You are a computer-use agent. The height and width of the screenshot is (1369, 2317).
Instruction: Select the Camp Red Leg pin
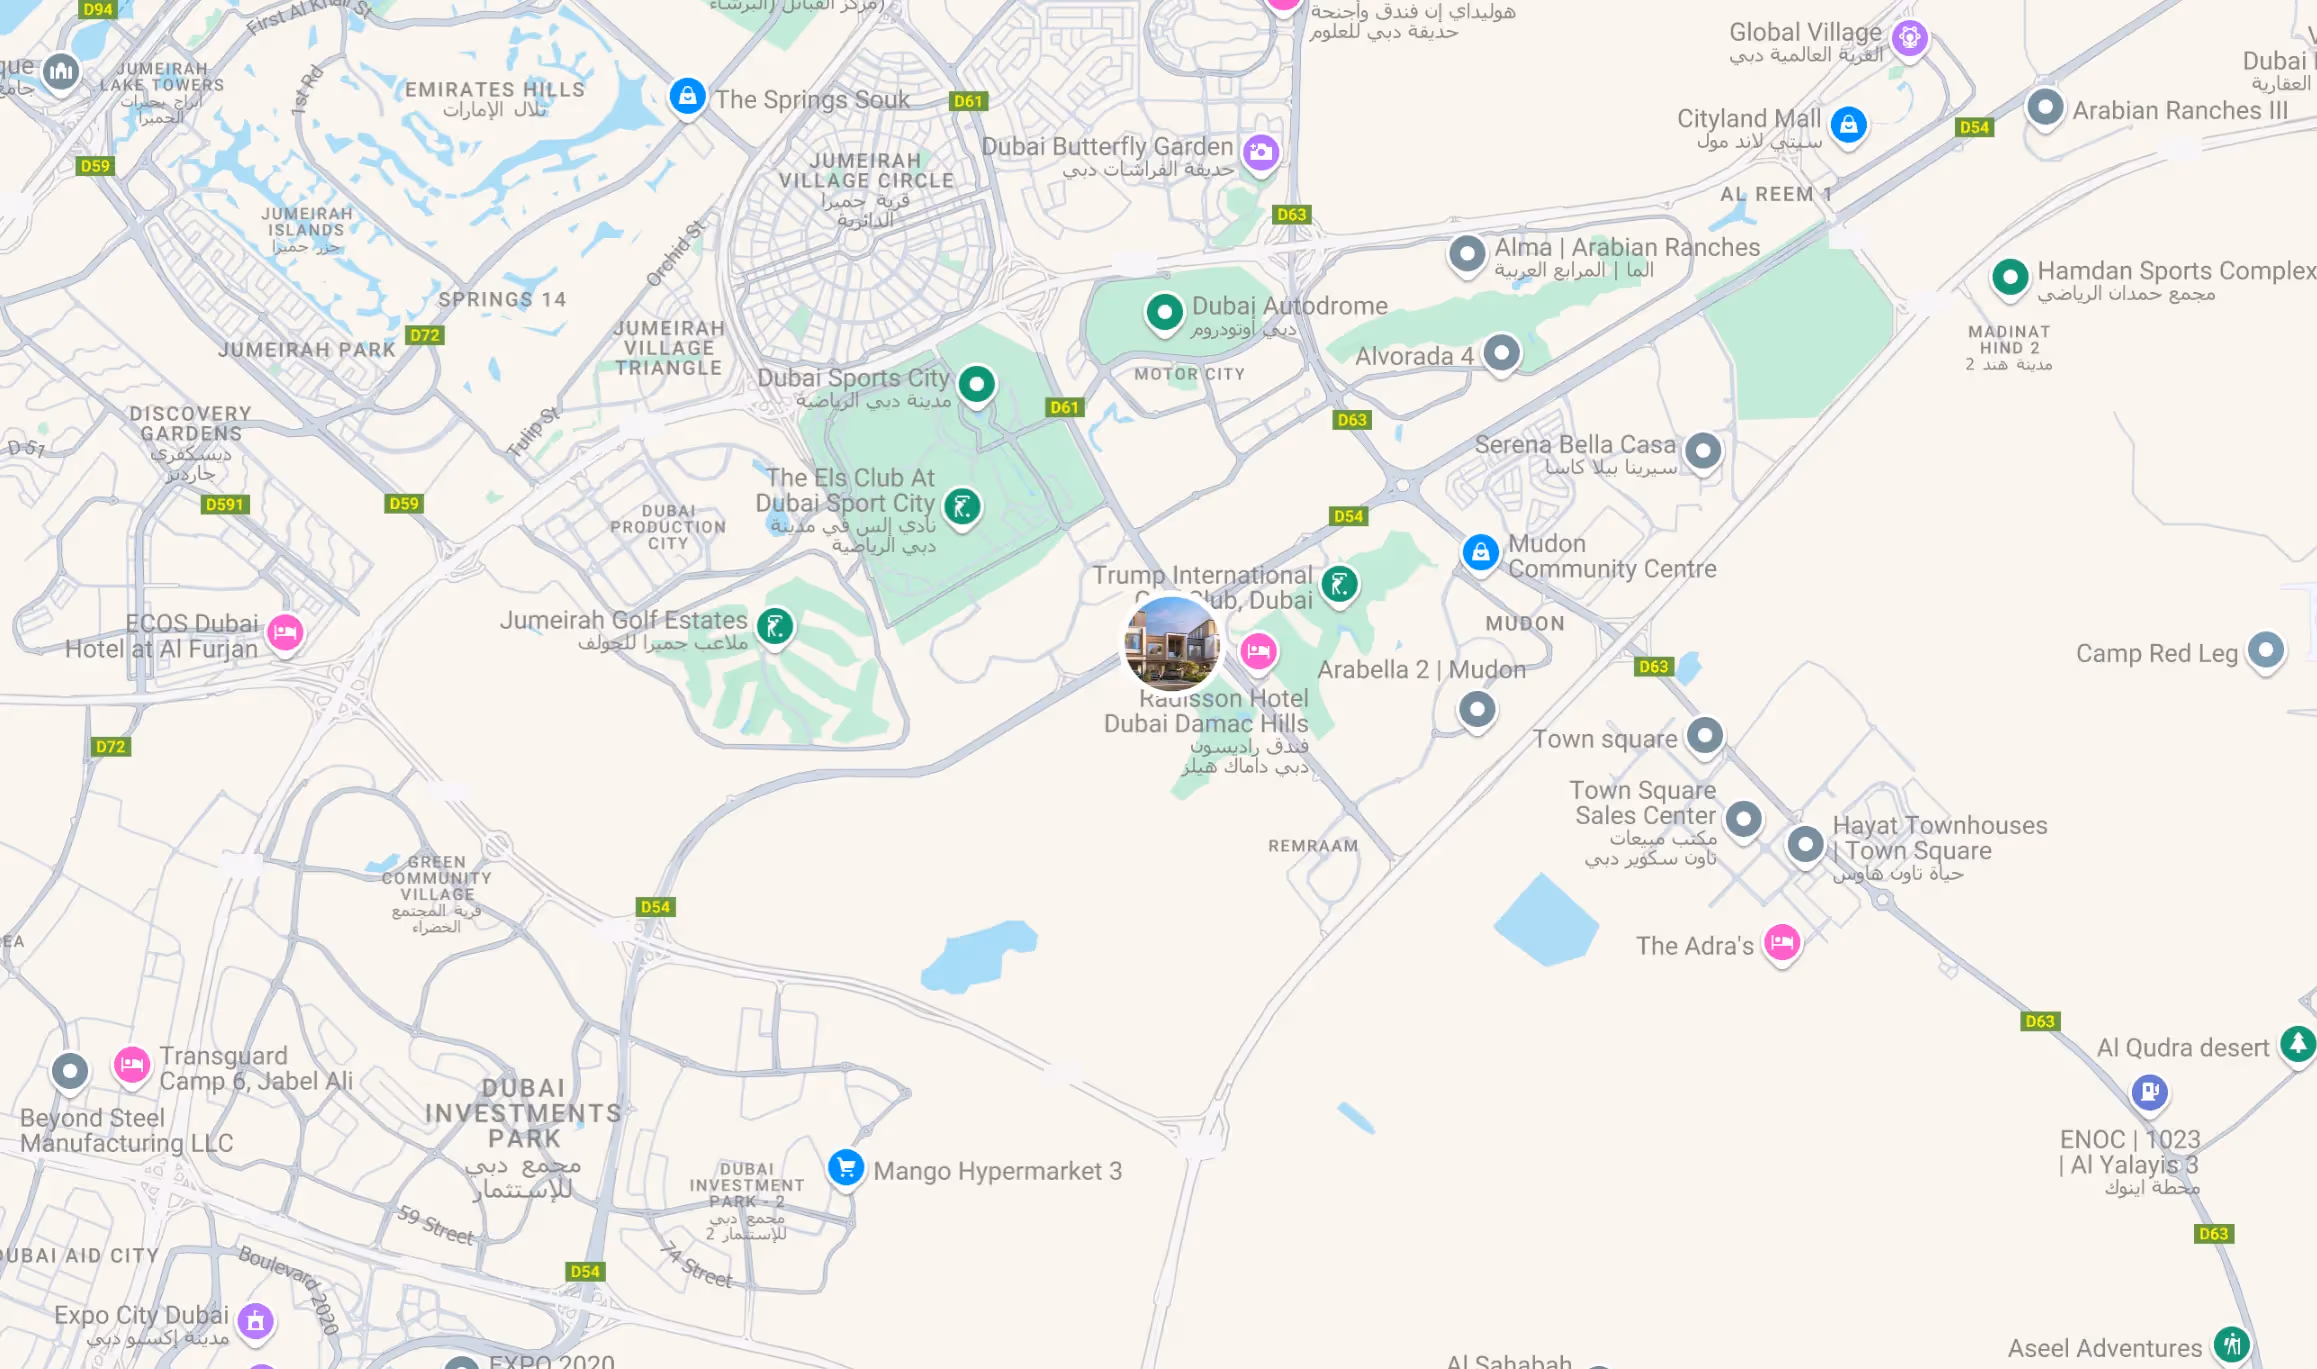pos(2266,651)
